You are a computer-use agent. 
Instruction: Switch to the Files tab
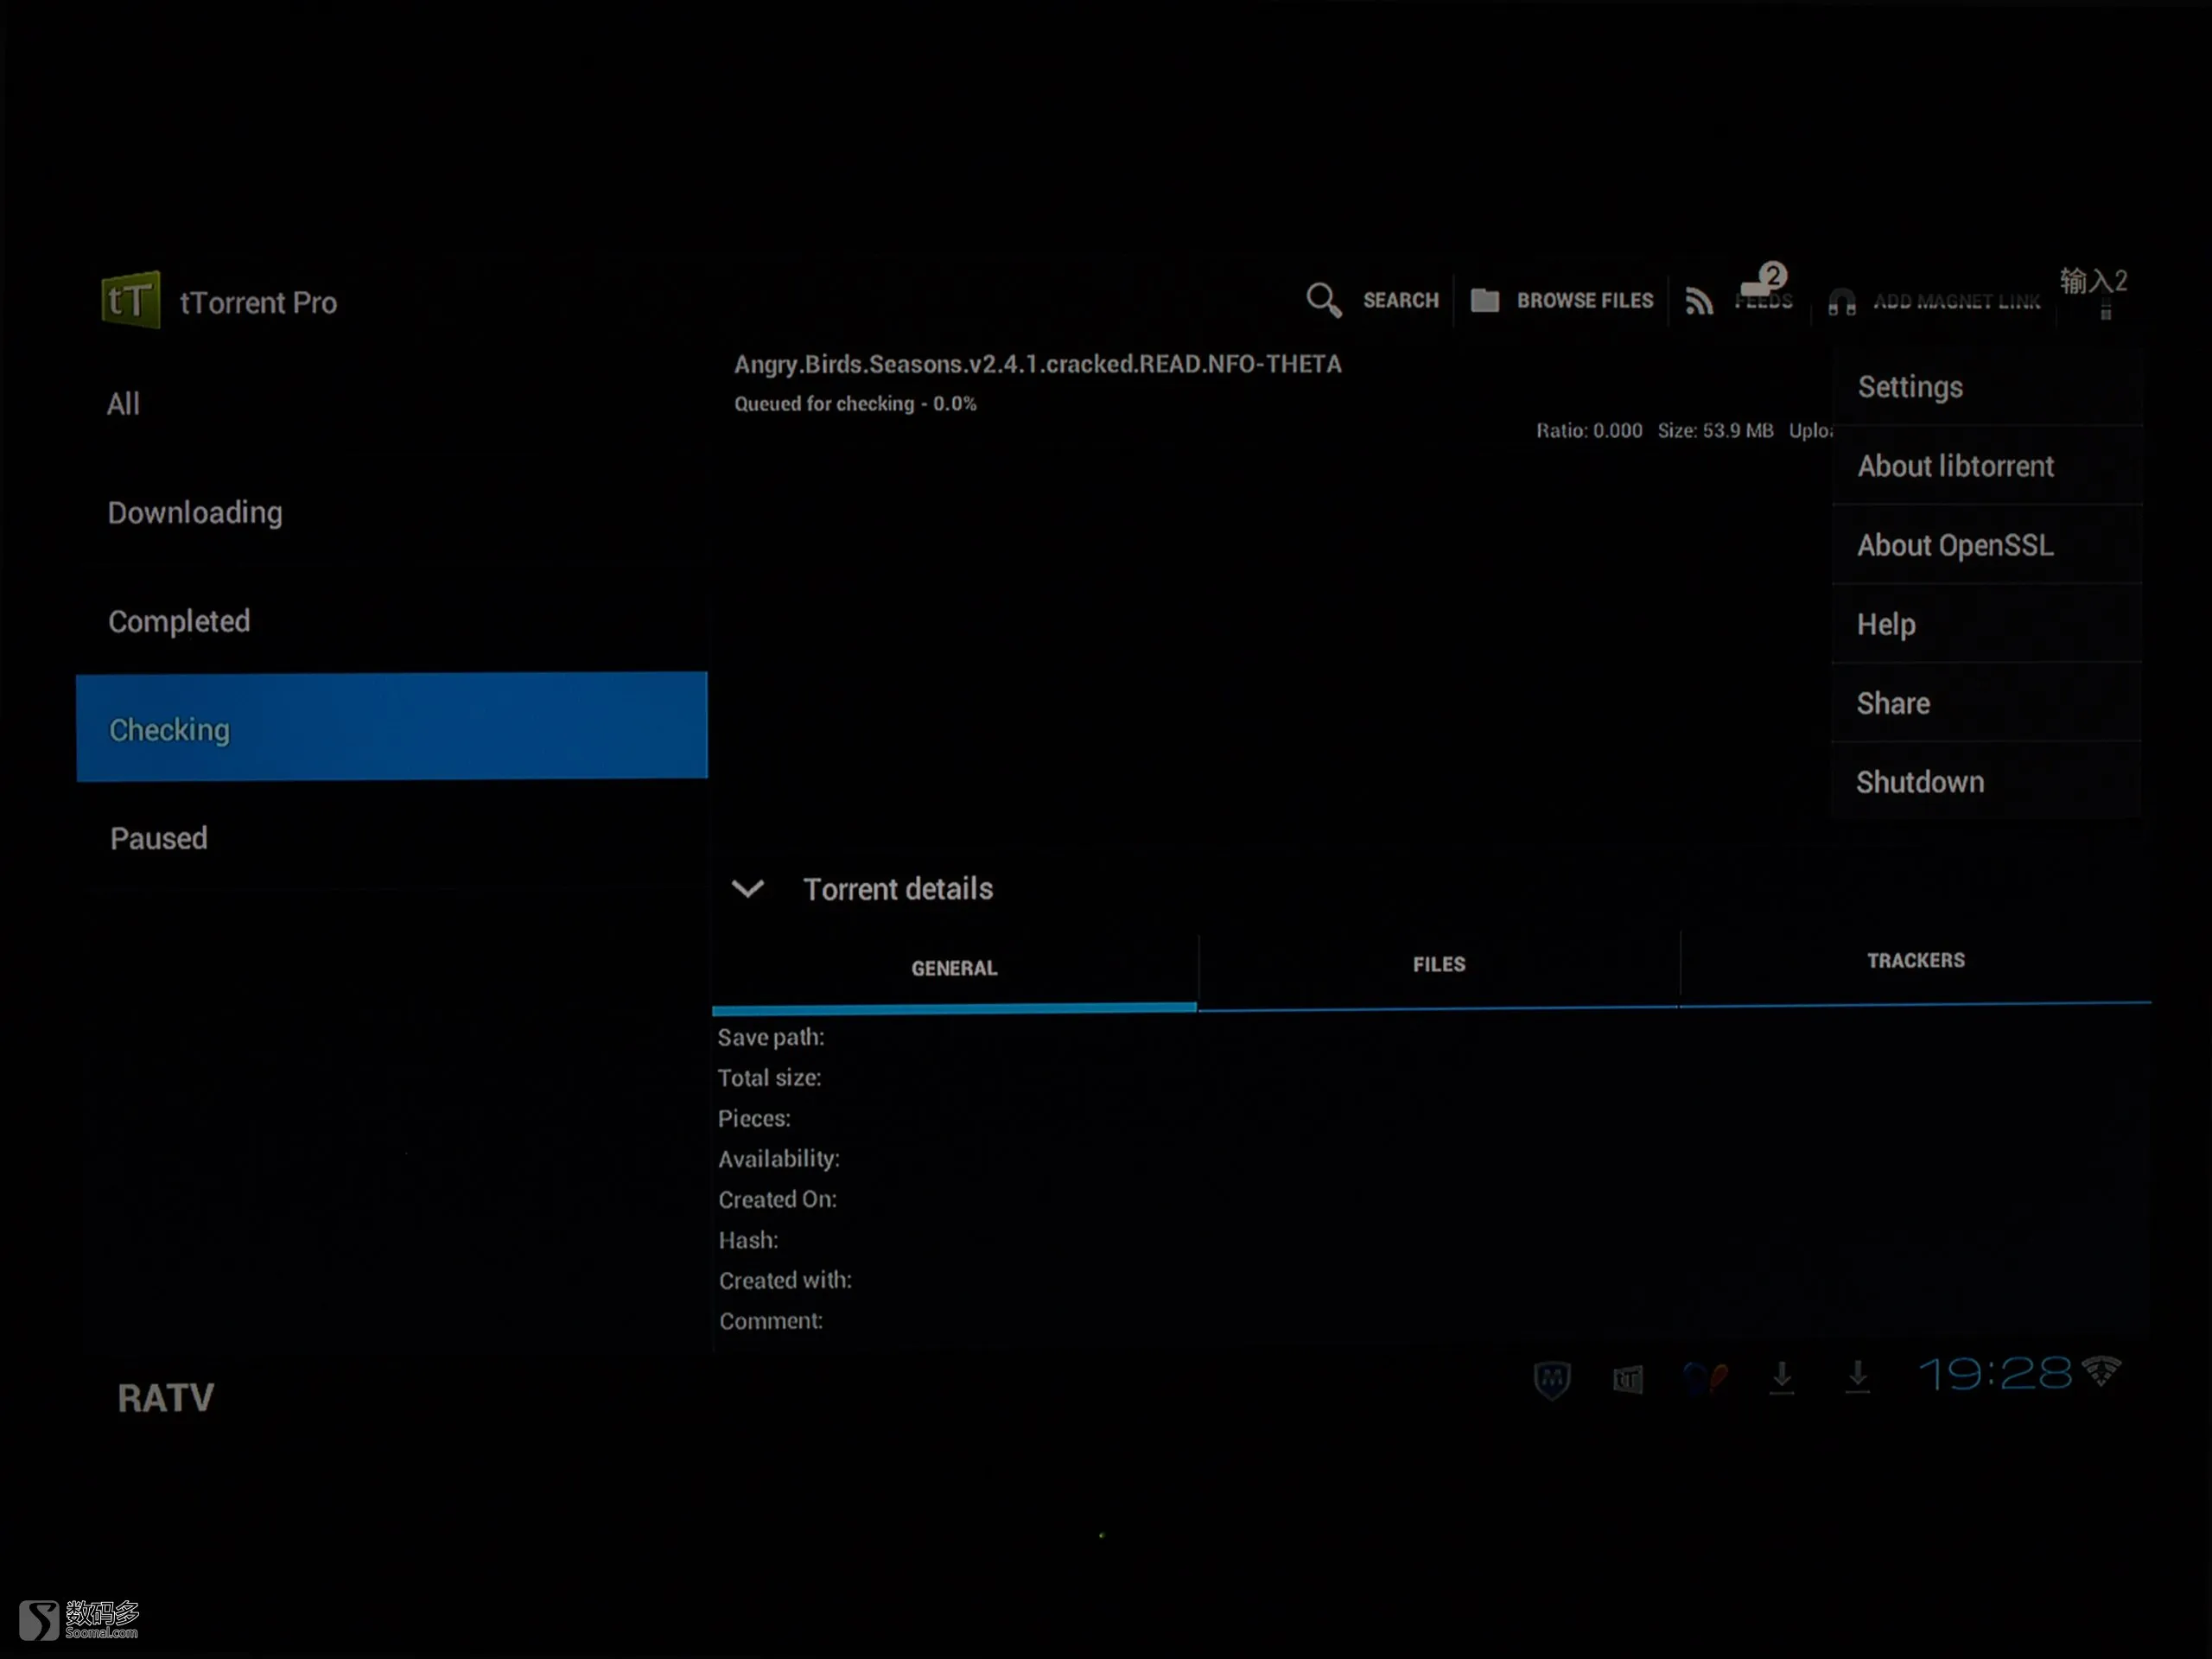pyautogui.click(x=1439, y=964)
